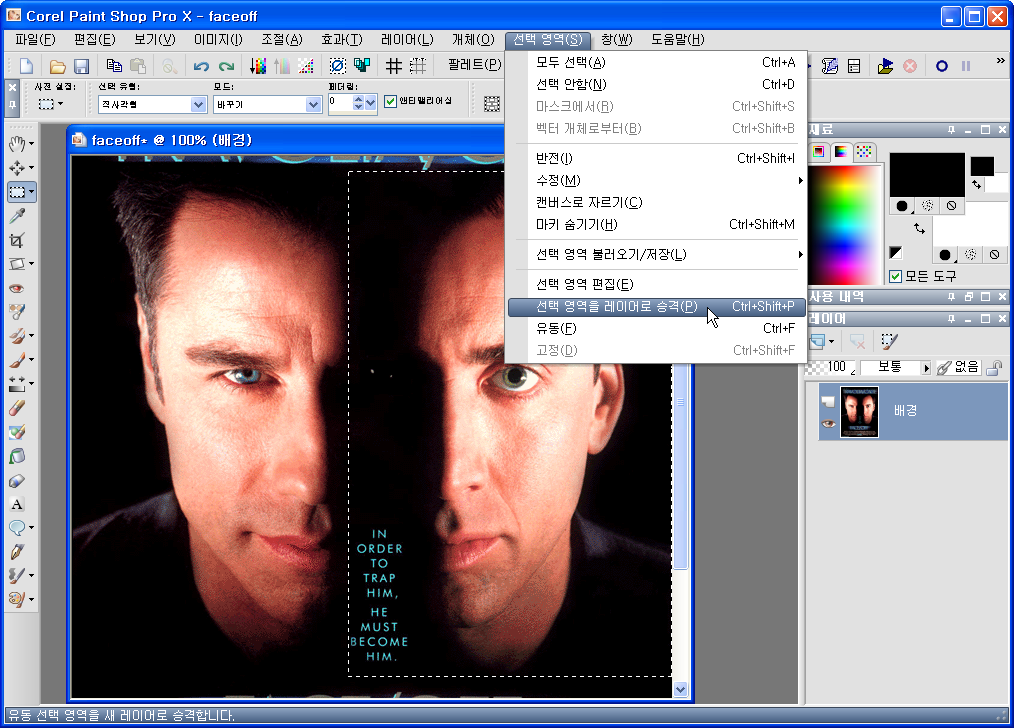Select the Pen tool
1014x728 pixels.
(17, 551)
